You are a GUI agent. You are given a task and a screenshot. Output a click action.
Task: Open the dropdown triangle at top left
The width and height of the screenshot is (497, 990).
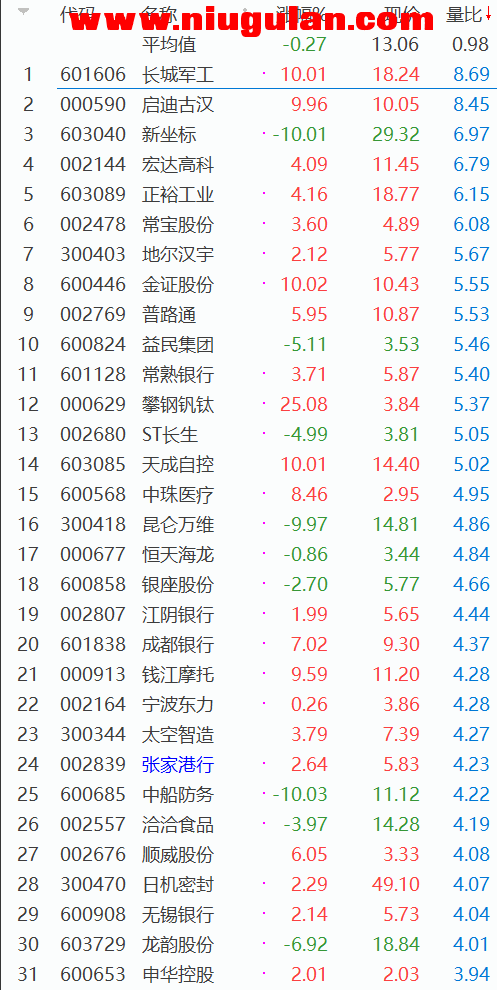[x=23, y=13]
